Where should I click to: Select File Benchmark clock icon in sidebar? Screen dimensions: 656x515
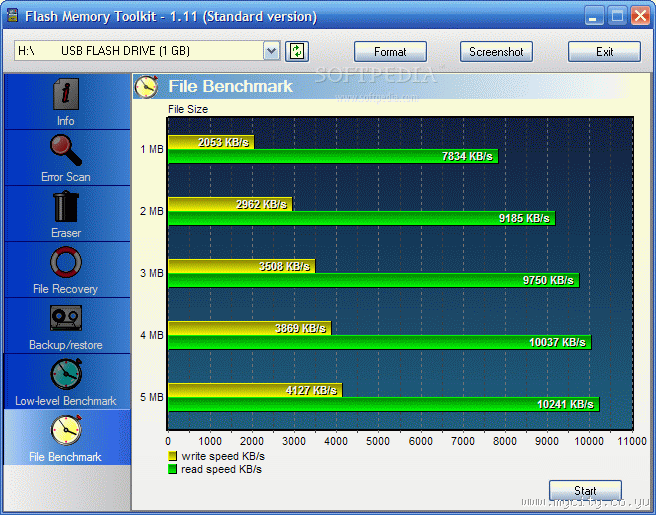point(66,430)
